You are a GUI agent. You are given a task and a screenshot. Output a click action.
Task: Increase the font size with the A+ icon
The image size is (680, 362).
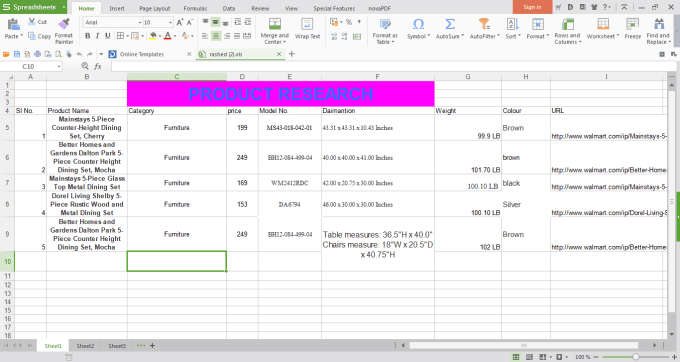[x=180, y=22]
